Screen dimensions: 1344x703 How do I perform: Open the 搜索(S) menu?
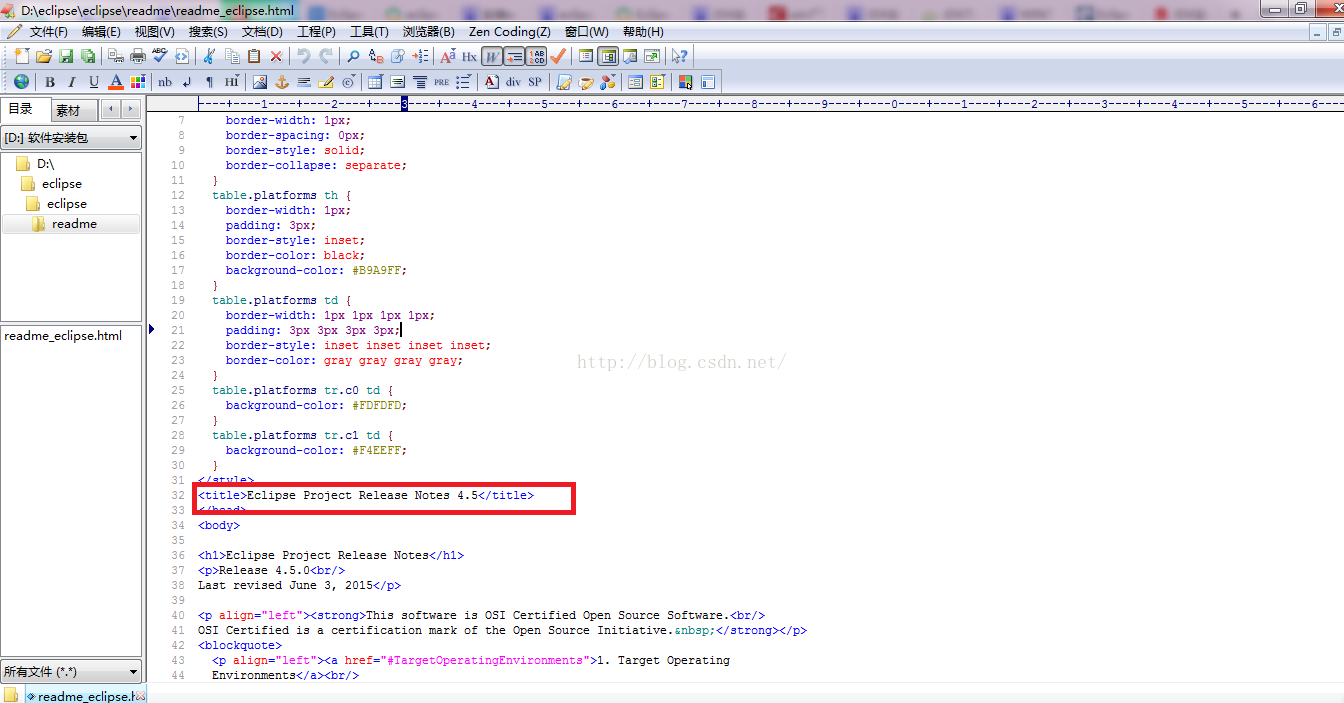[208, 32]
